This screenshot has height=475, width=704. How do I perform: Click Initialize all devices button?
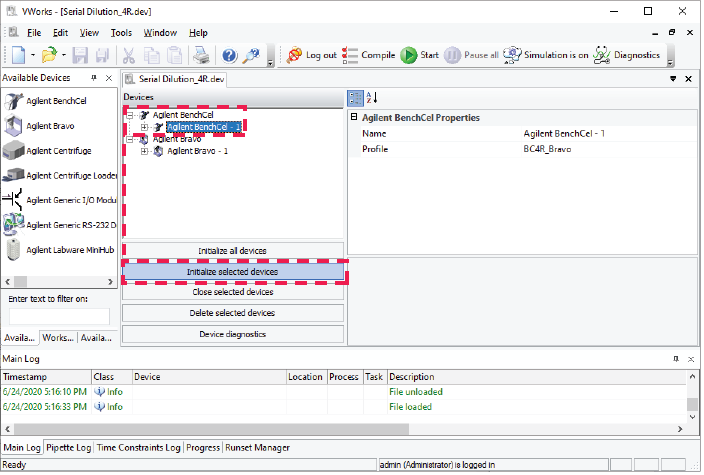point(233,251)
